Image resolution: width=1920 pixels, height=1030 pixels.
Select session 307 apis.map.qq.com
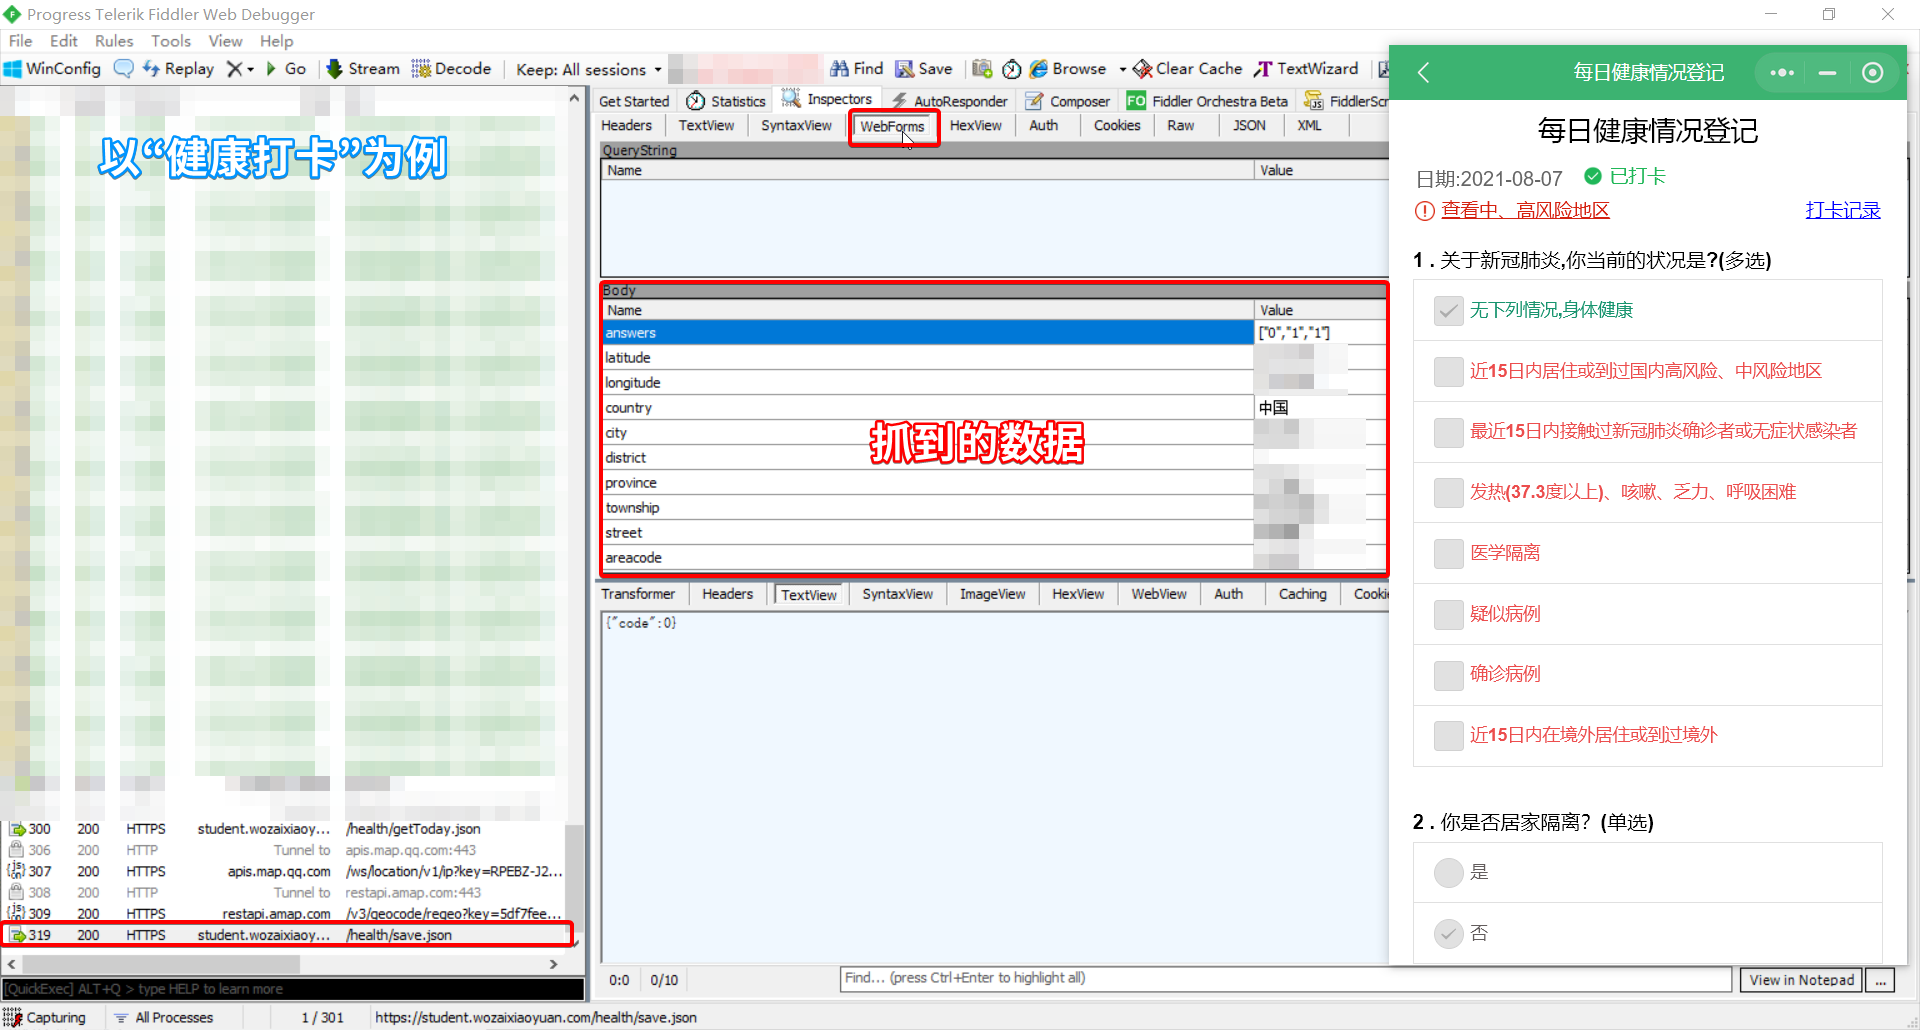[284, 872]
